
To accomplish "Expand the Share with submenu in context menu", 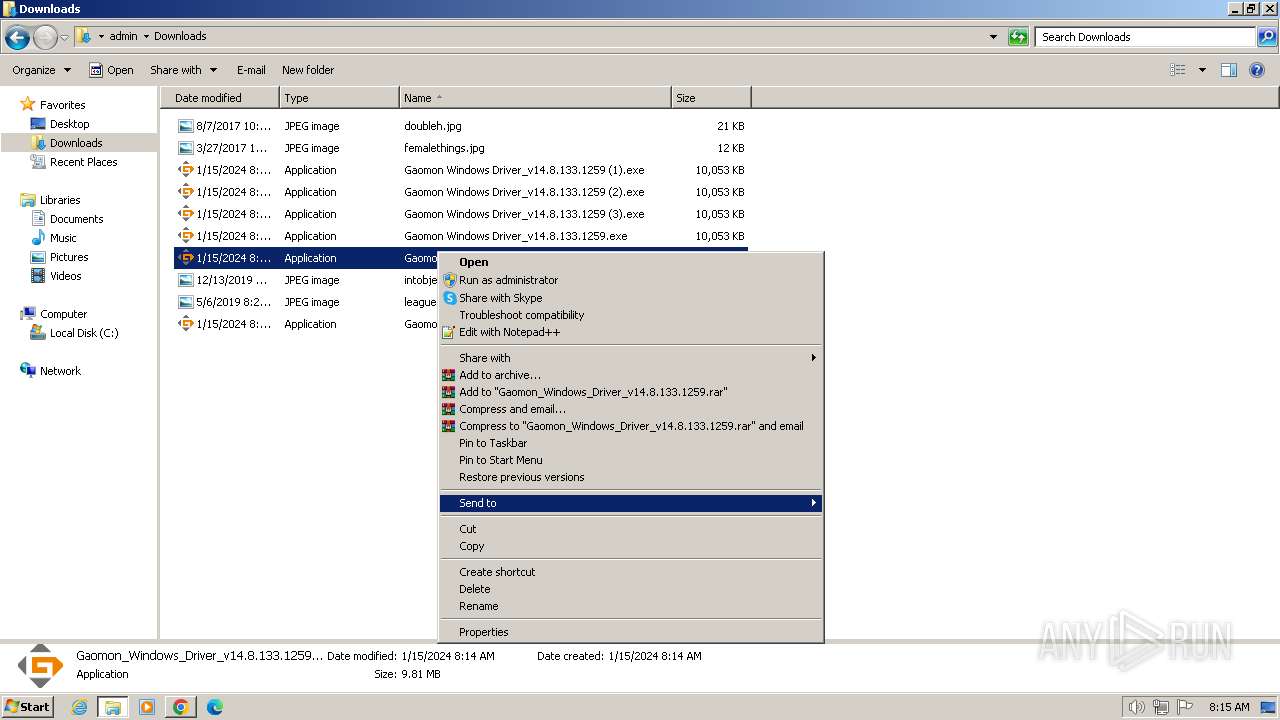I will pos(630,358).
